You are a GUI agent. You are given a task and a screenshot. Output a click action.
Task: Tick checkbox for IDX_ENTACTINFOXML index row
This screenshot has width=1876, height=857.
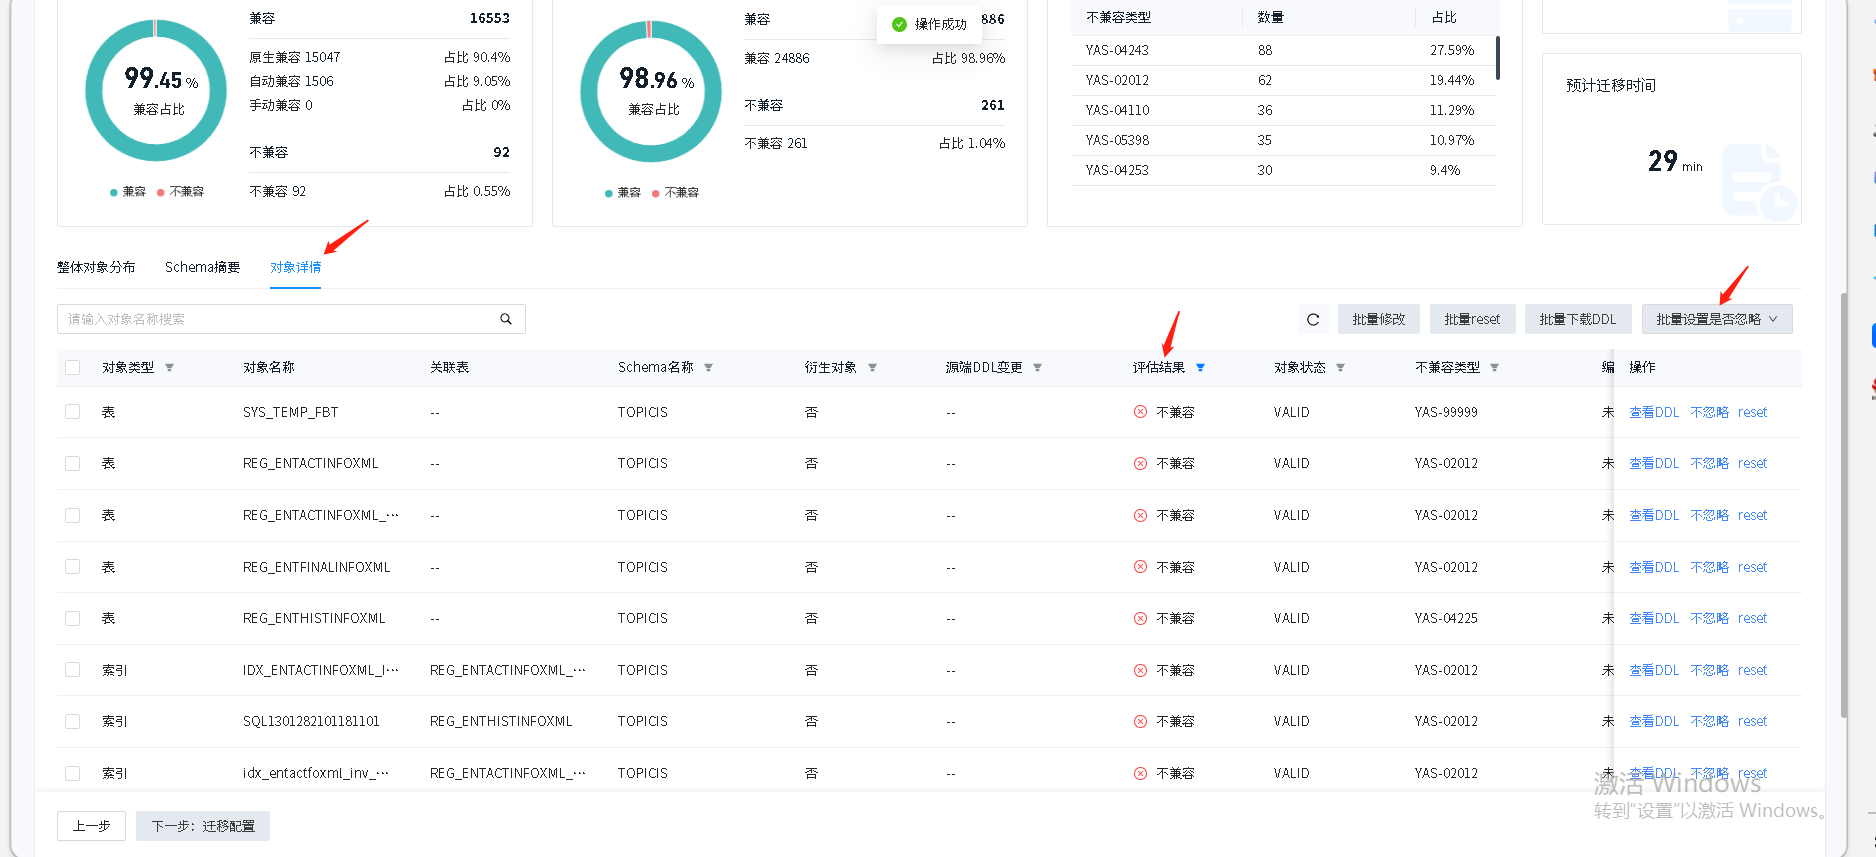[72, 670]
